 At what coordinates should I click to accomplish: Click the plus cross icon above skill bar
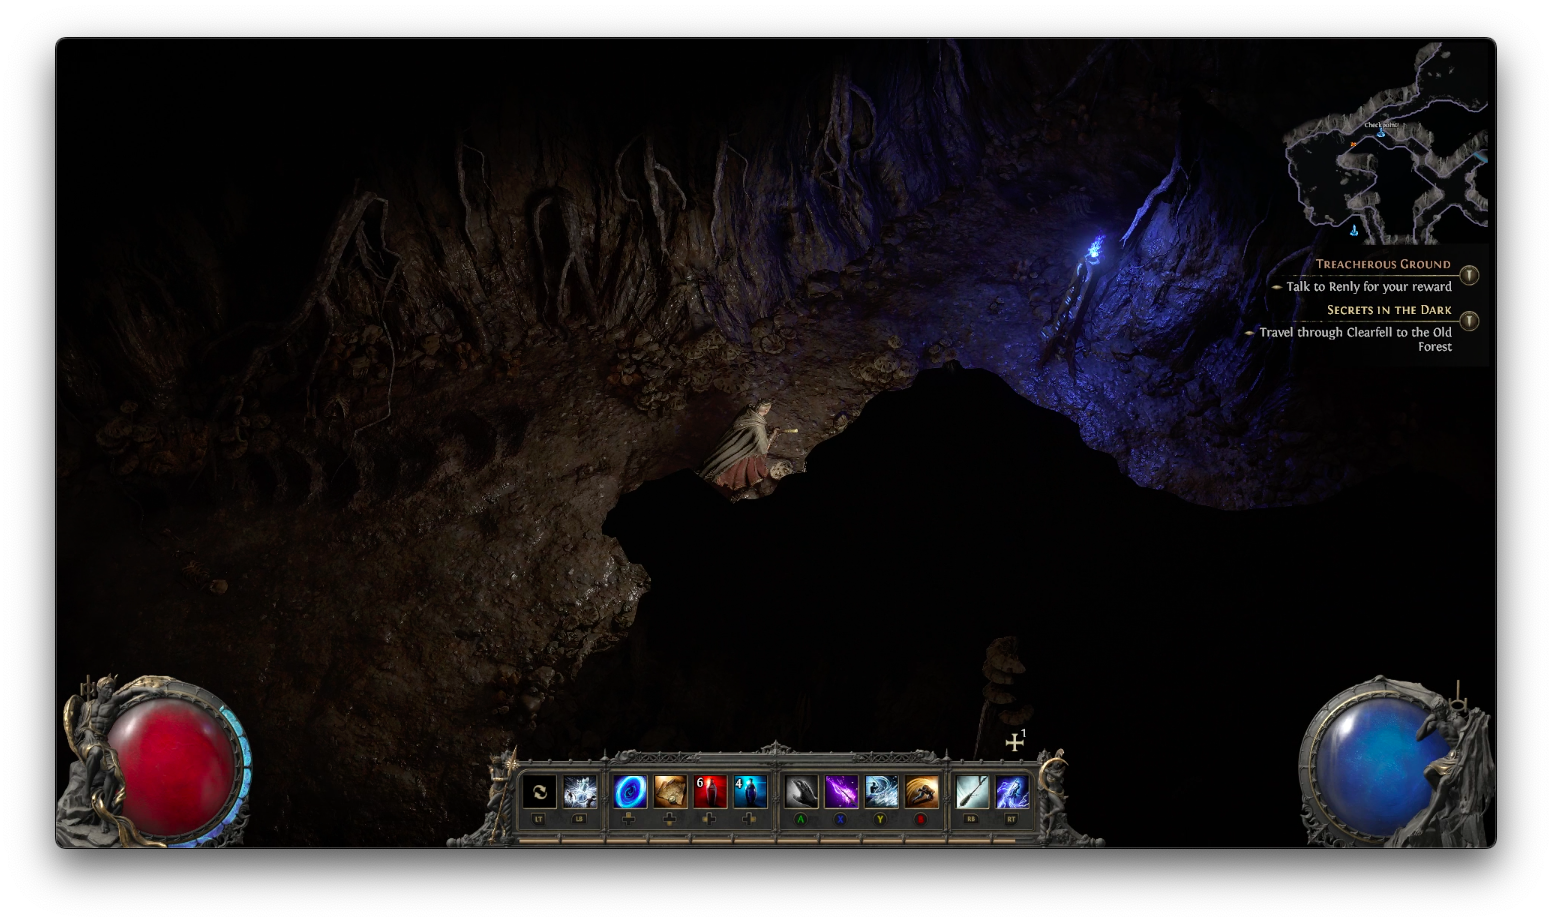point(1014,742)
